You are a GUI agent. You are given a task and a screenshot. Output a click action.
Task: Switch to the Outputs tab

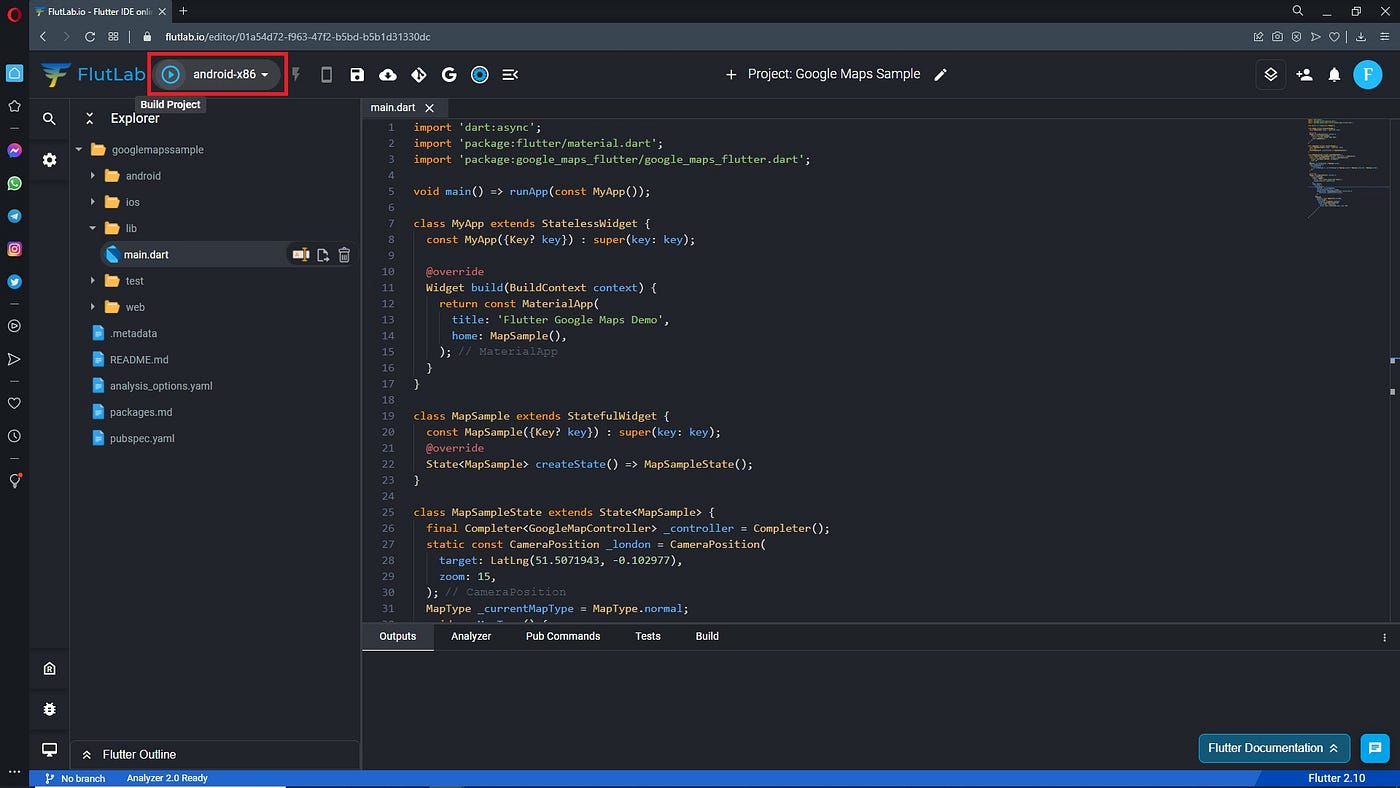pos(397,636)
